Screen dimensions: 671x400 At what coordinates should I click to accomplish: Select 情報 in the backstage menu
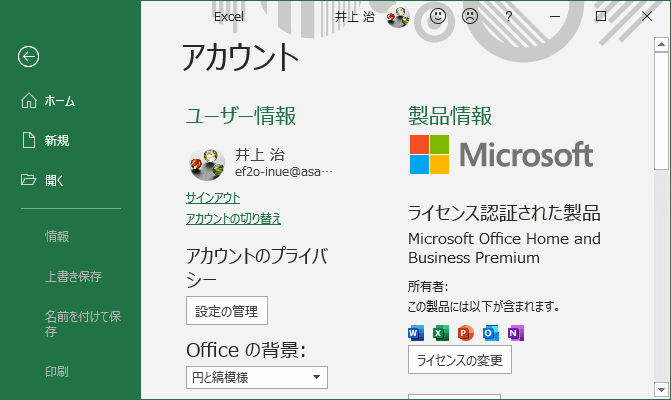pyautogui.click(x=57, y=236)
